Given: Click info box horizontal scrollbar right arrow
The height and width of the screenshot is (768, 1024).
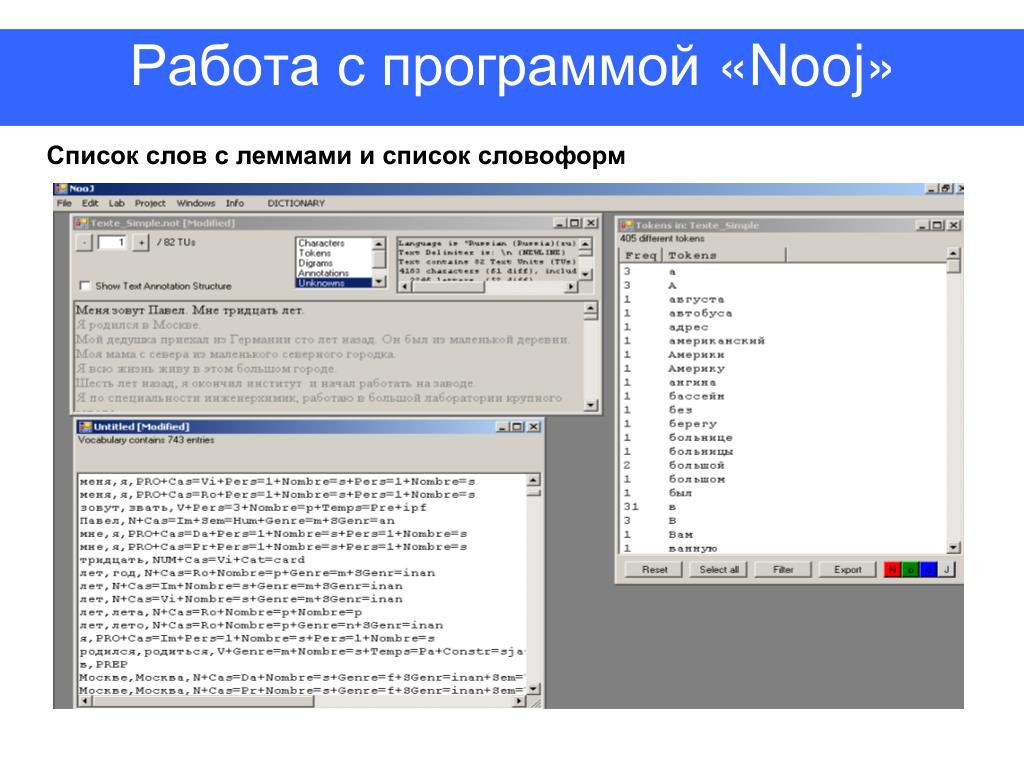Looking at the screenshot, I should click(x=571, y=287).
